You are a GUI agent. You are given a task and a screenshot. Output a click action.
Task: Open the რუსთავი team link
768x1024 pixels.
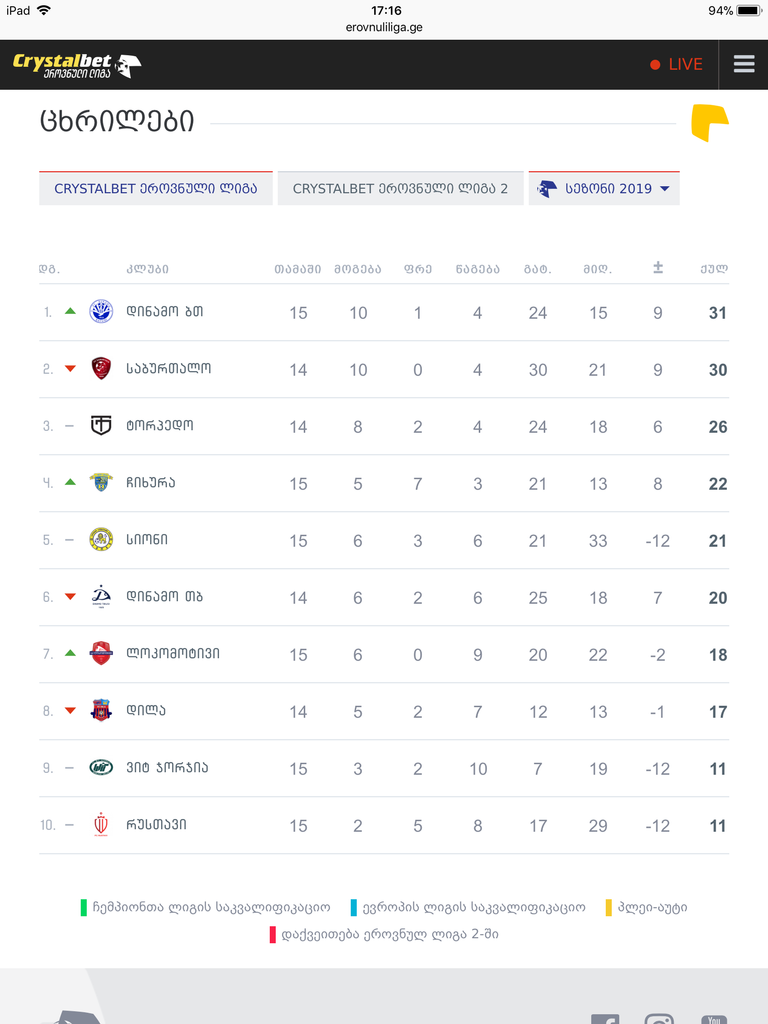click(156, 824)
